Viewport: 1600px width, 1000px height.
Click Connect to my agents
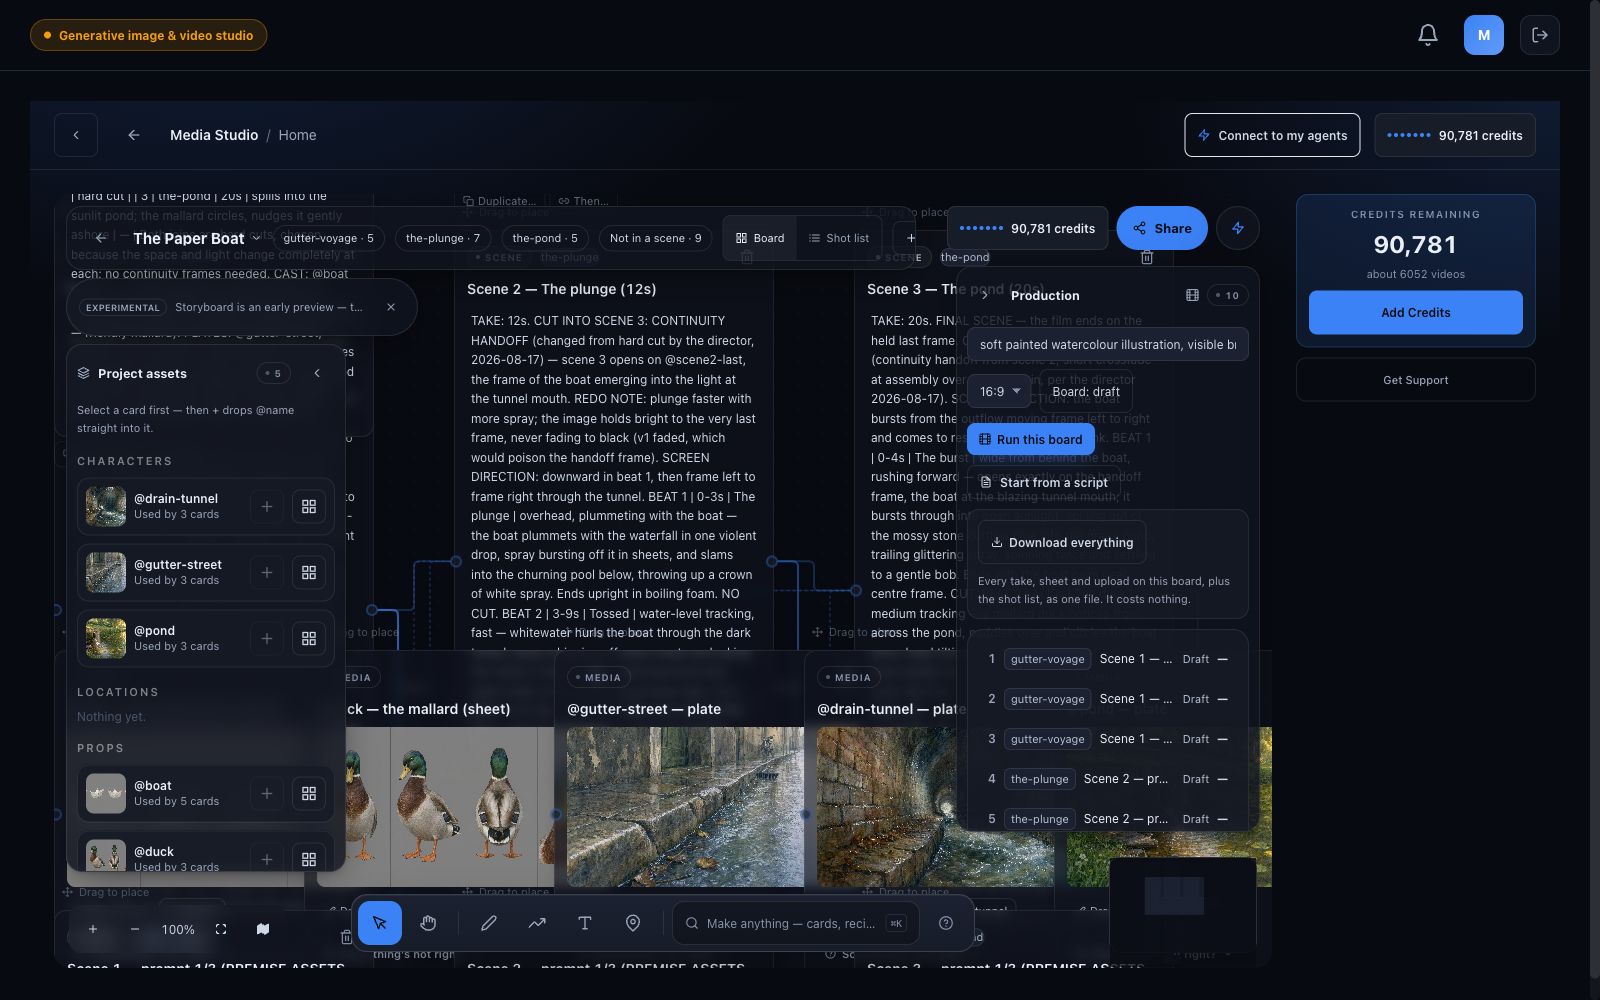point(1272,135)
